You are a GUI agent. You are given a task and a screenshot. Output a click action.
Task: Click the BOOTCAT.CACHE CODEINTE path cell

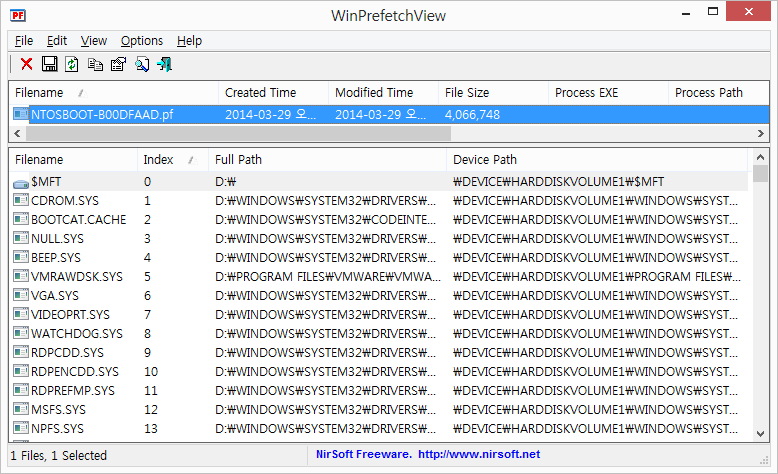[x=325, y=219]
